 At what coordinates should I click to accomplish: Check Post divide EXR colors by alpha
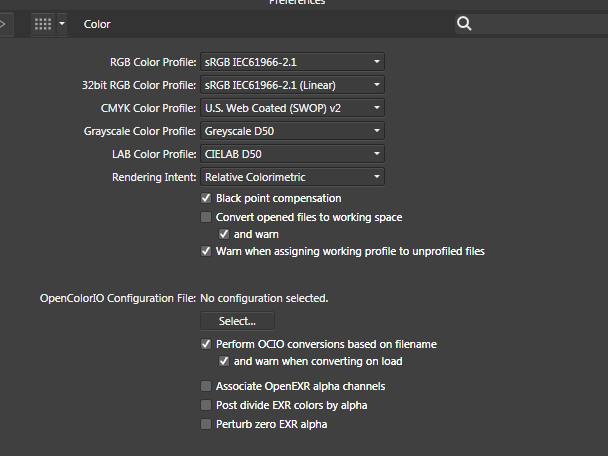pyautogui.click(x=206, y=405)
